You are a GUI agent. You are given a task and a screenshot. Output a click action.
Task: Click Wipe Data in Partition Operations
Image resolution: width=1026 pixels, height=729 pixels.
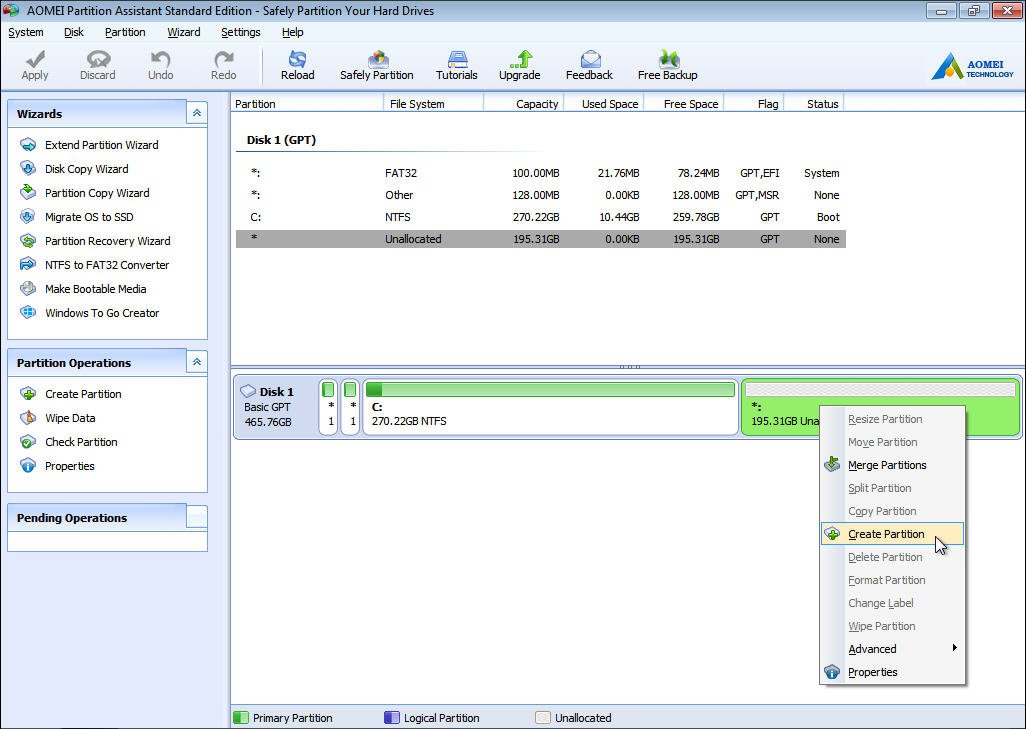pos(70,418)
